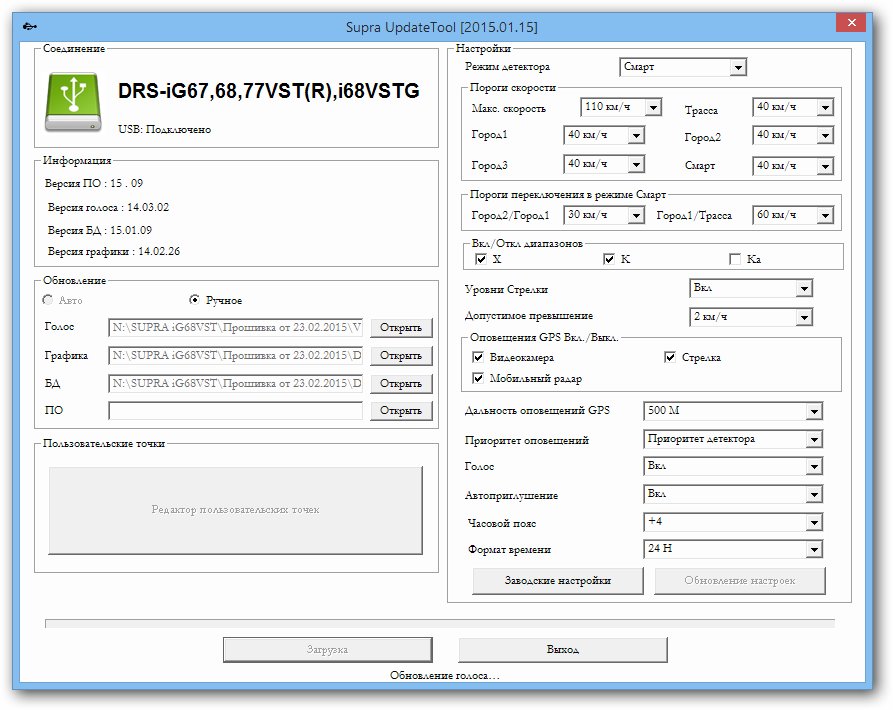Image resolution: width=893 pixels, height=710 pixels.
Task: Click the Выход button
Action: 563,650
